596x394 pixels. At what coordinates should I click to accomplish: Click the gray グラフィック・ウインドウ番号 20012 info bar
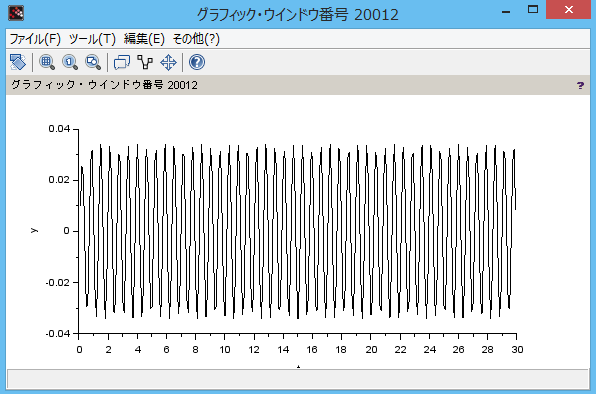298,85
